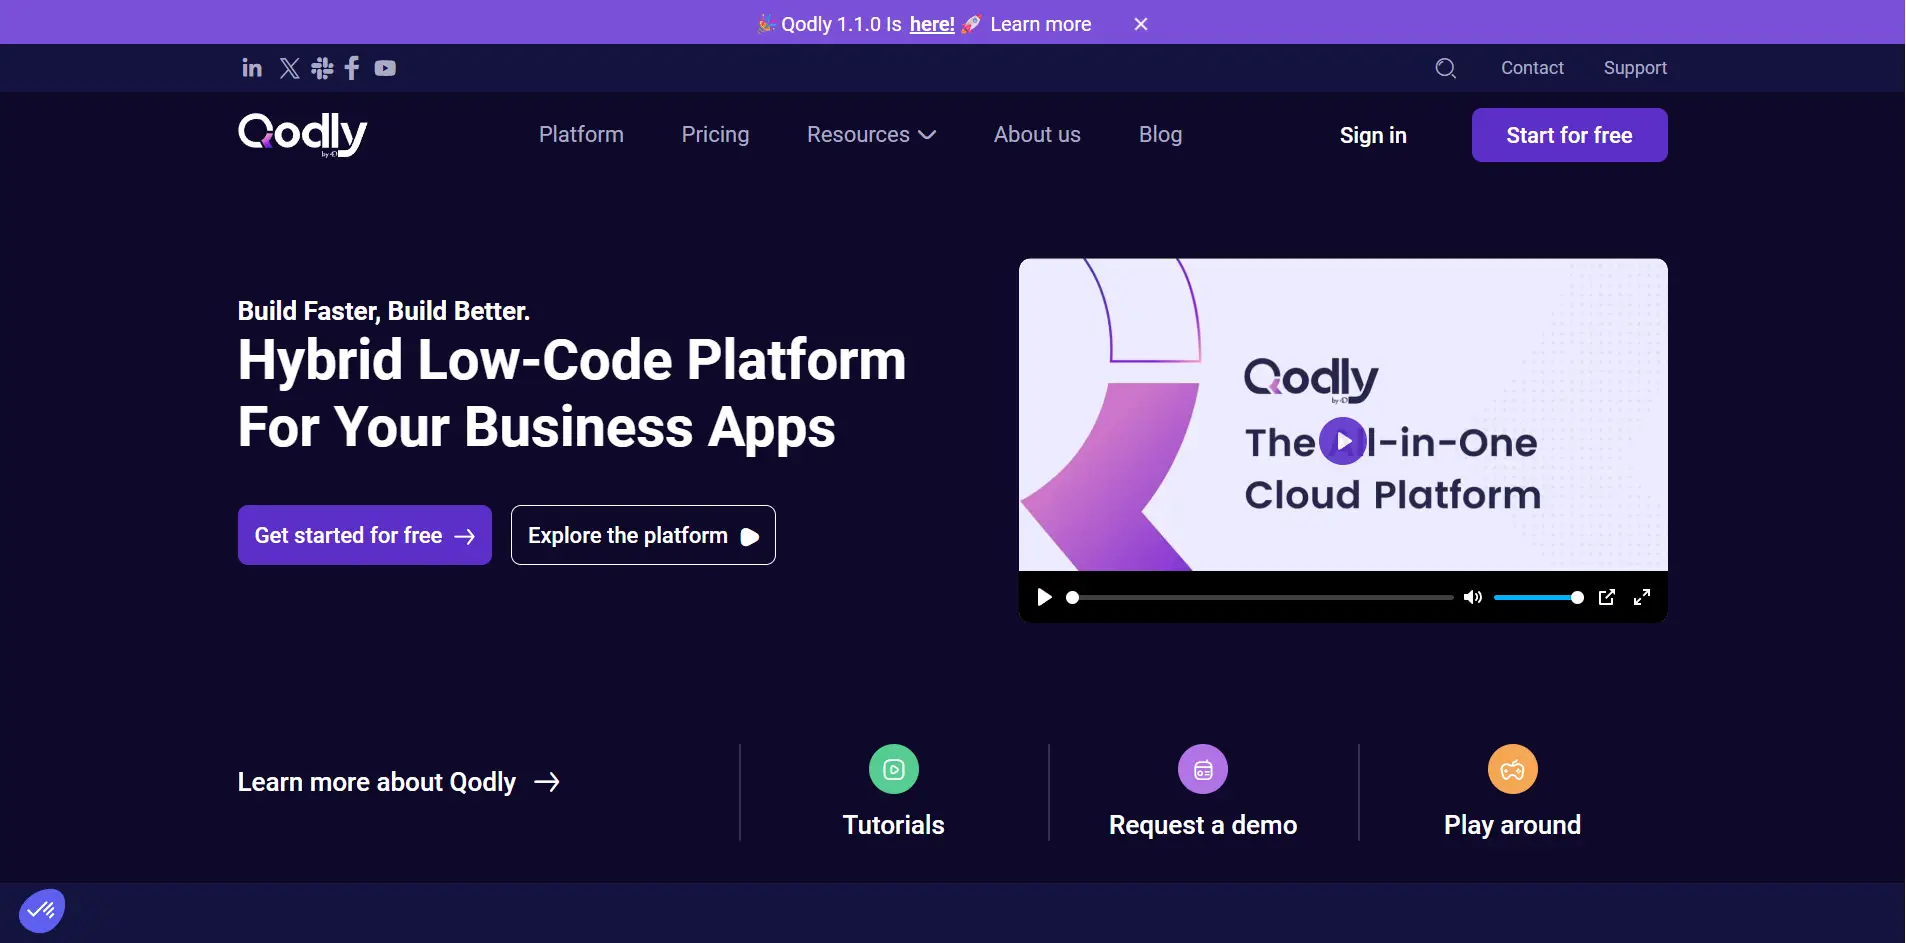Expand the Resources dropdown menu
Viewport: 1906px width, 943px height.
(x=871, y=134)
